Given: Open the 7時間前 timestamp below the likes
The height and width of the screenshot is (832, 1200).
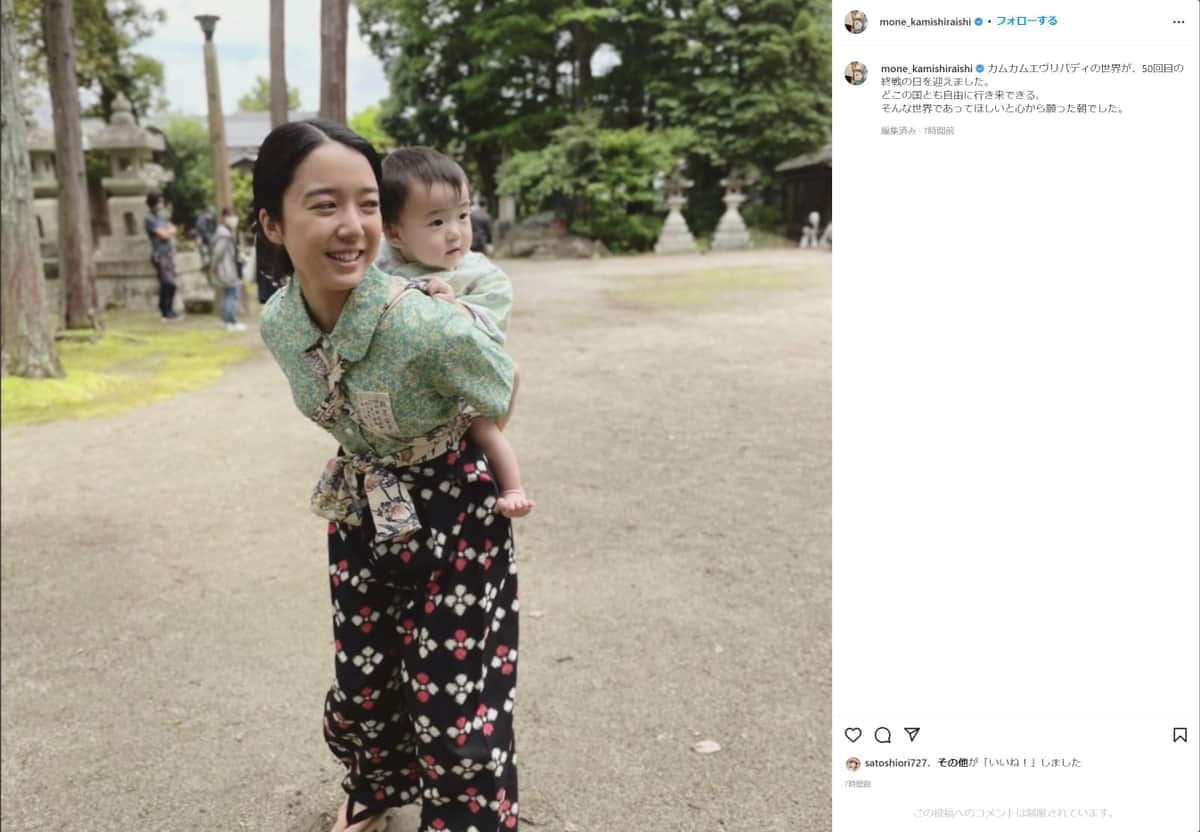Looking at the screenshot, I should coord(858,784).
